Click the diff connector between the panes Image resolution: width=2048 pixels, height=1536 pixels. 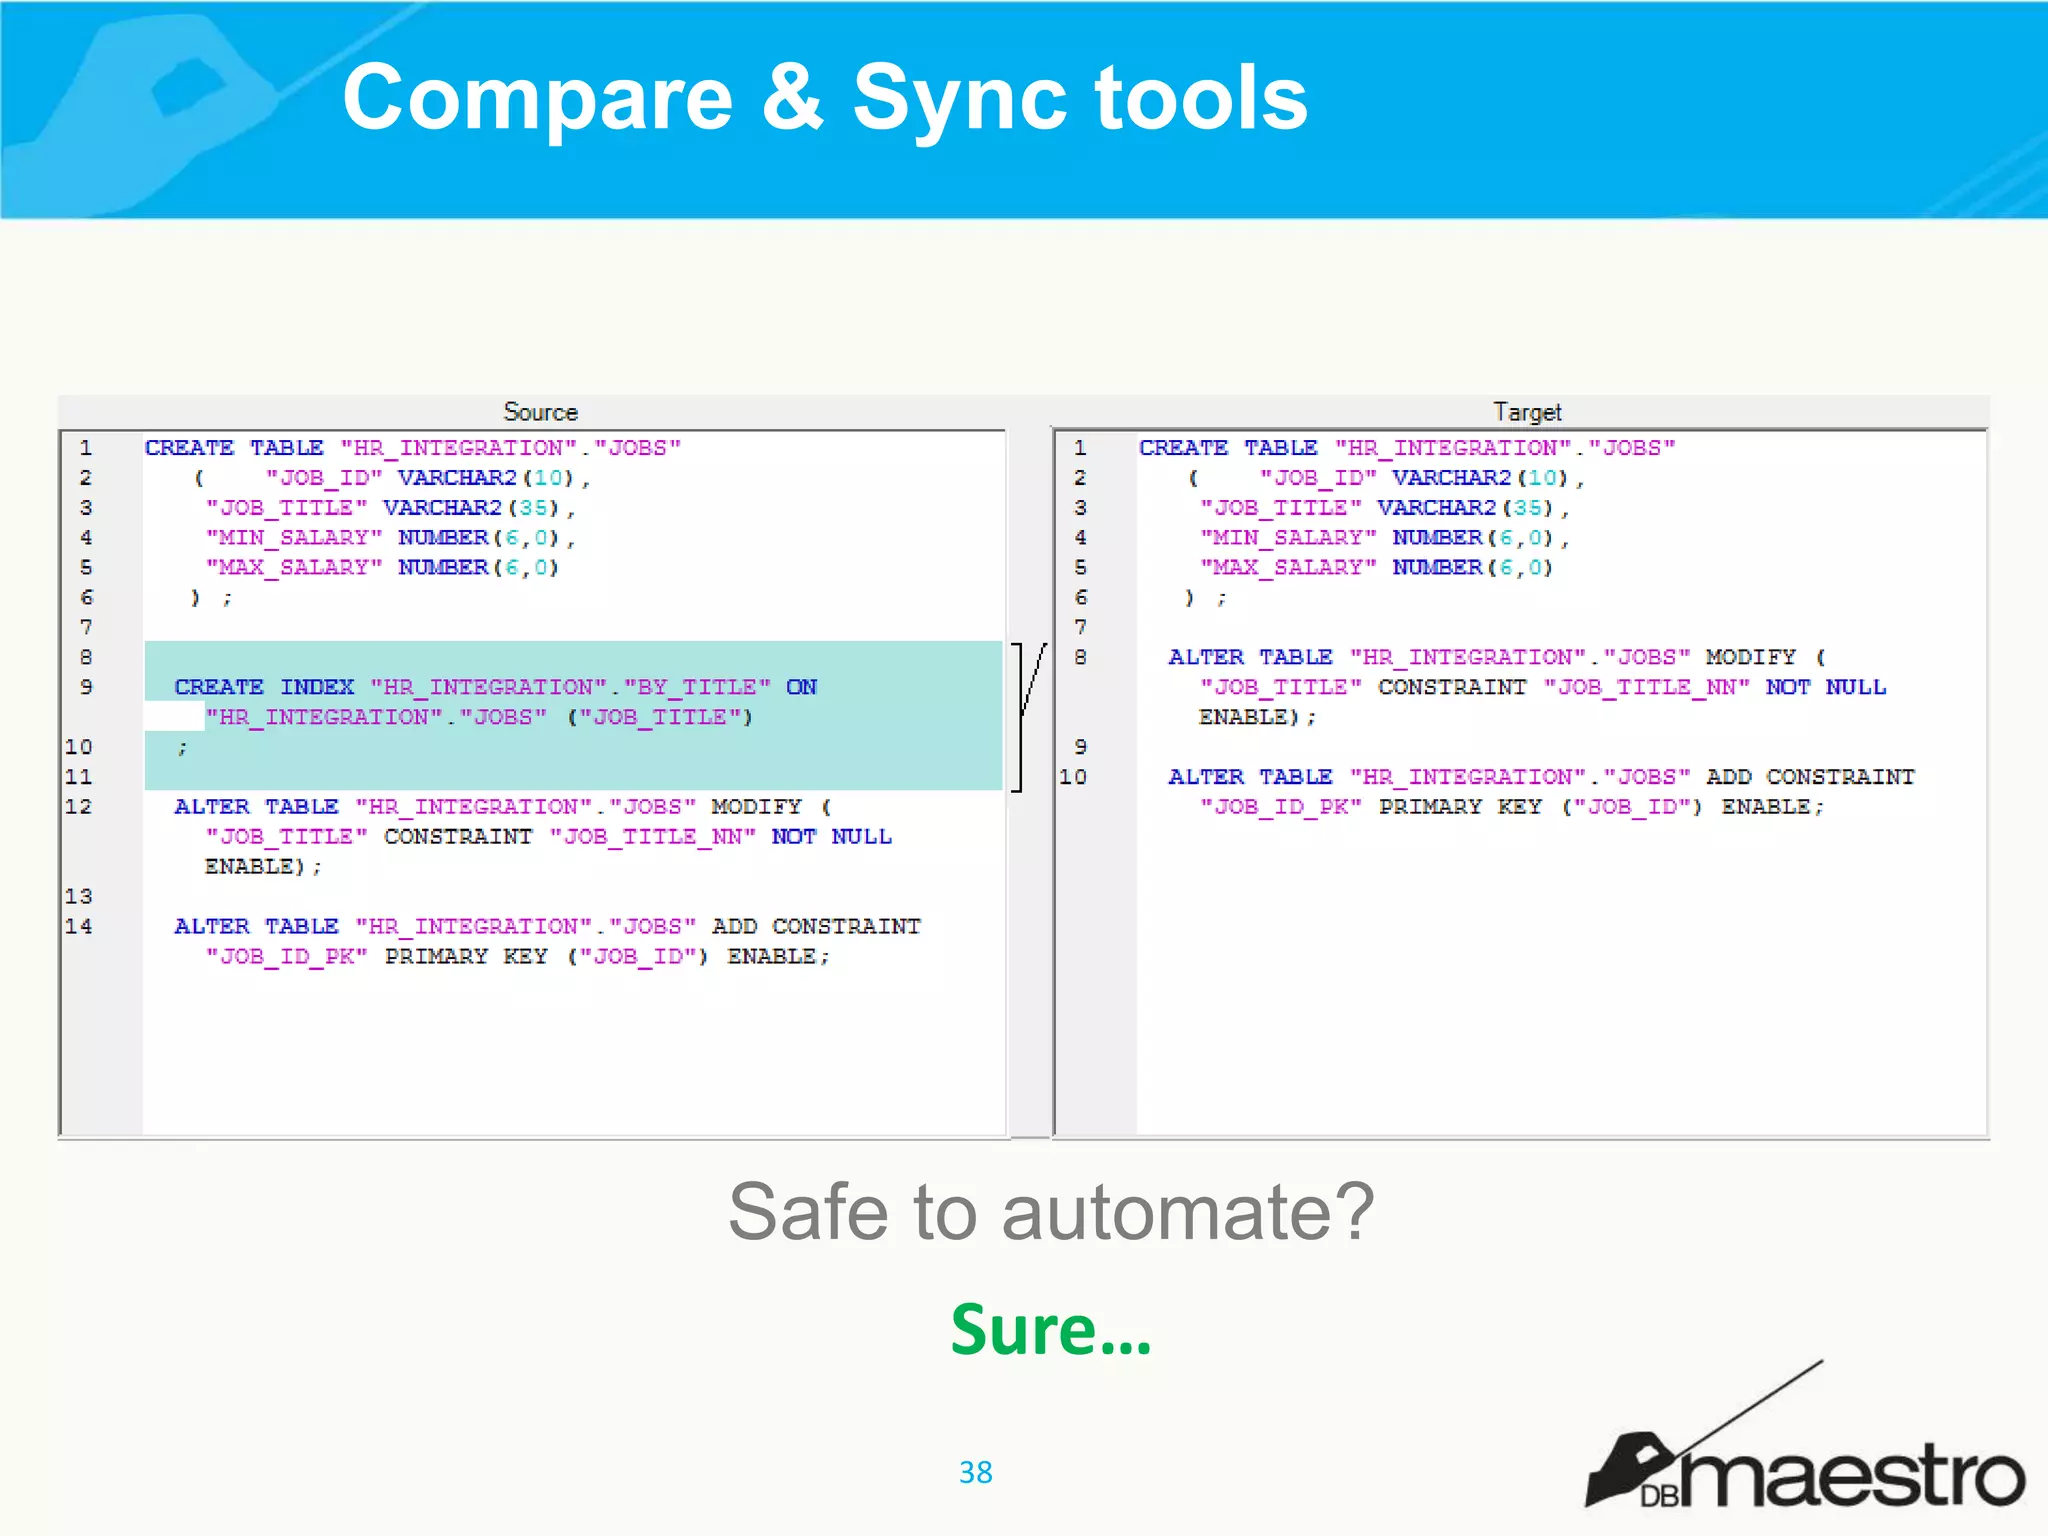pos(1028,716)
